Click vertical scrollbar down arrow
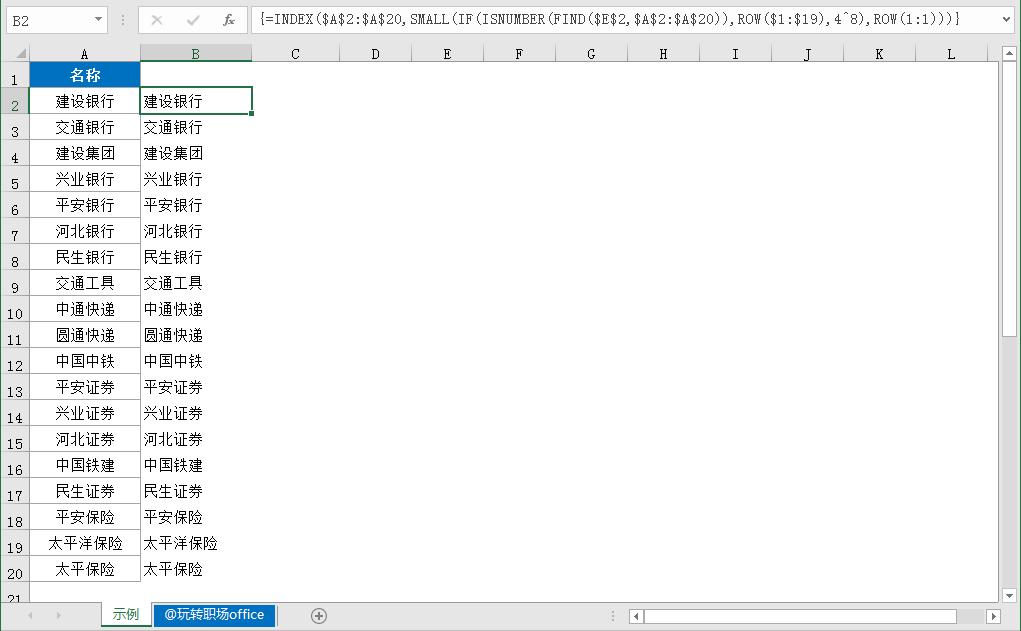1021x631 pixels. point(1009,595)
